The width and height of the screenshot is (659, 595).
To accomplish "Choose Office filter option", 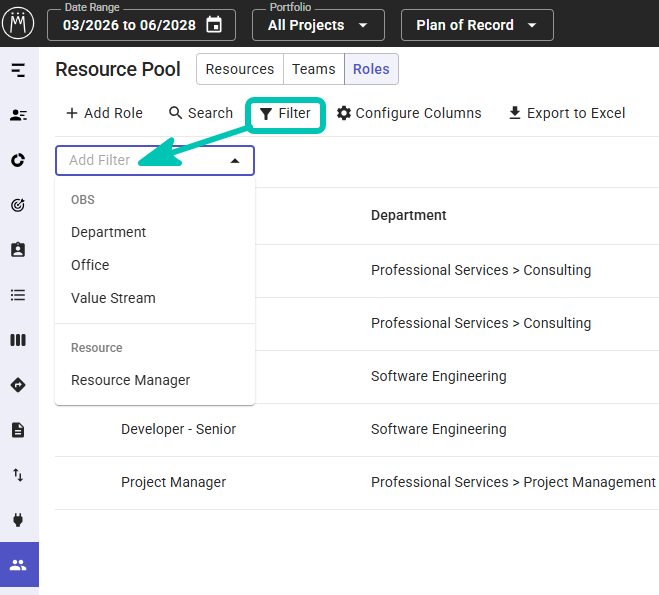I will click(155, 265).
